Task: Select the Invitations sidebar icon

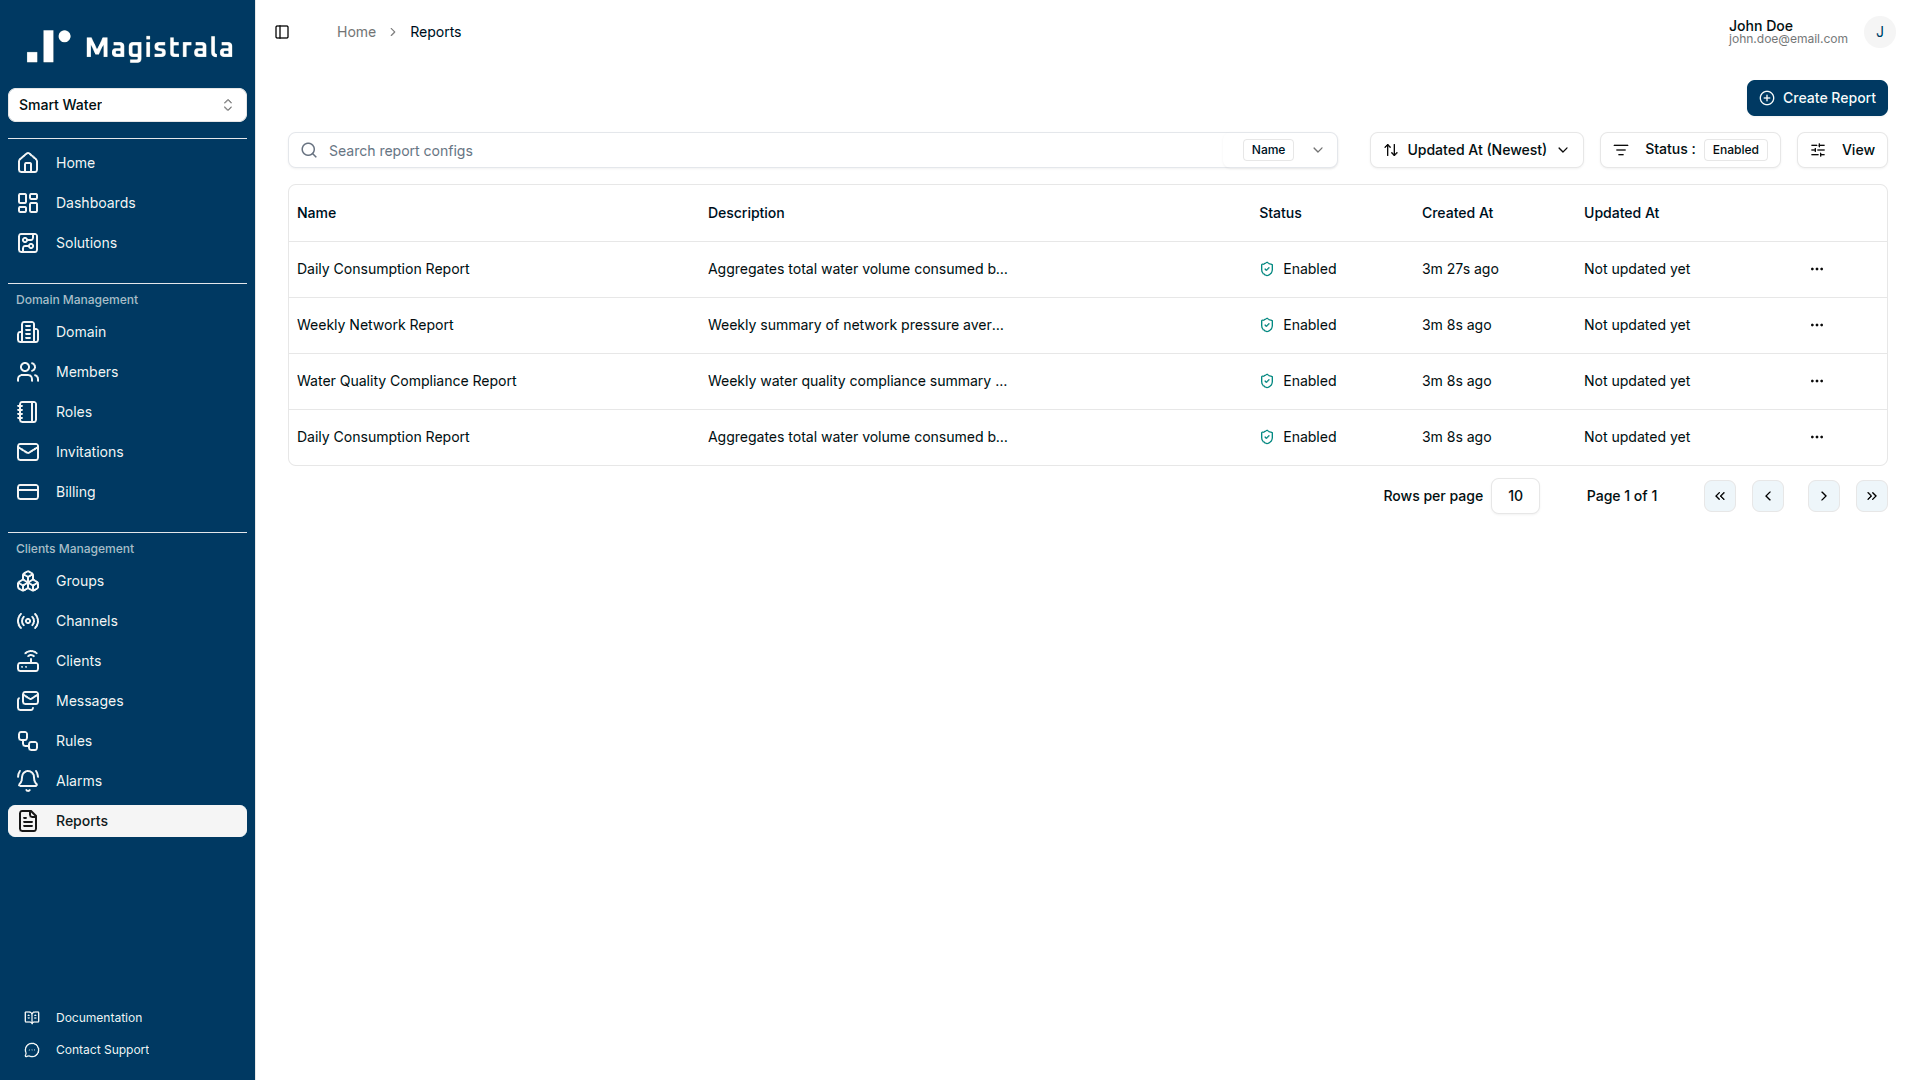Action: [x=27, y=452]
